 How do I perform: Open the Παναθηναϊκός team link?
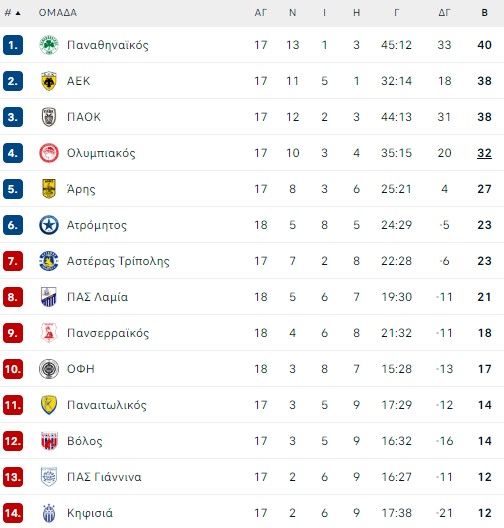coord(108,45)
